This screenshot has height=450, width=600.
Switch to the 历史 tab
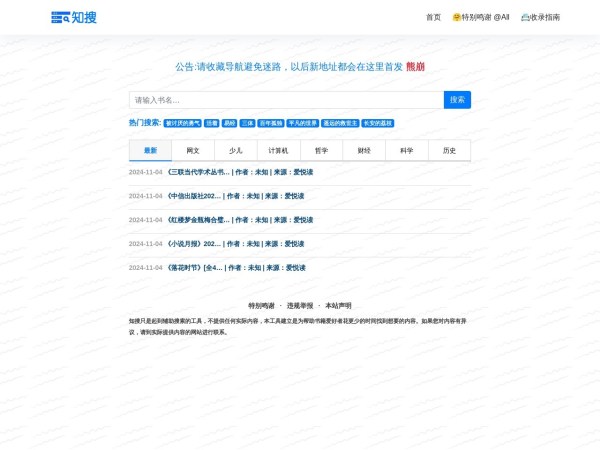coord(449,151)
